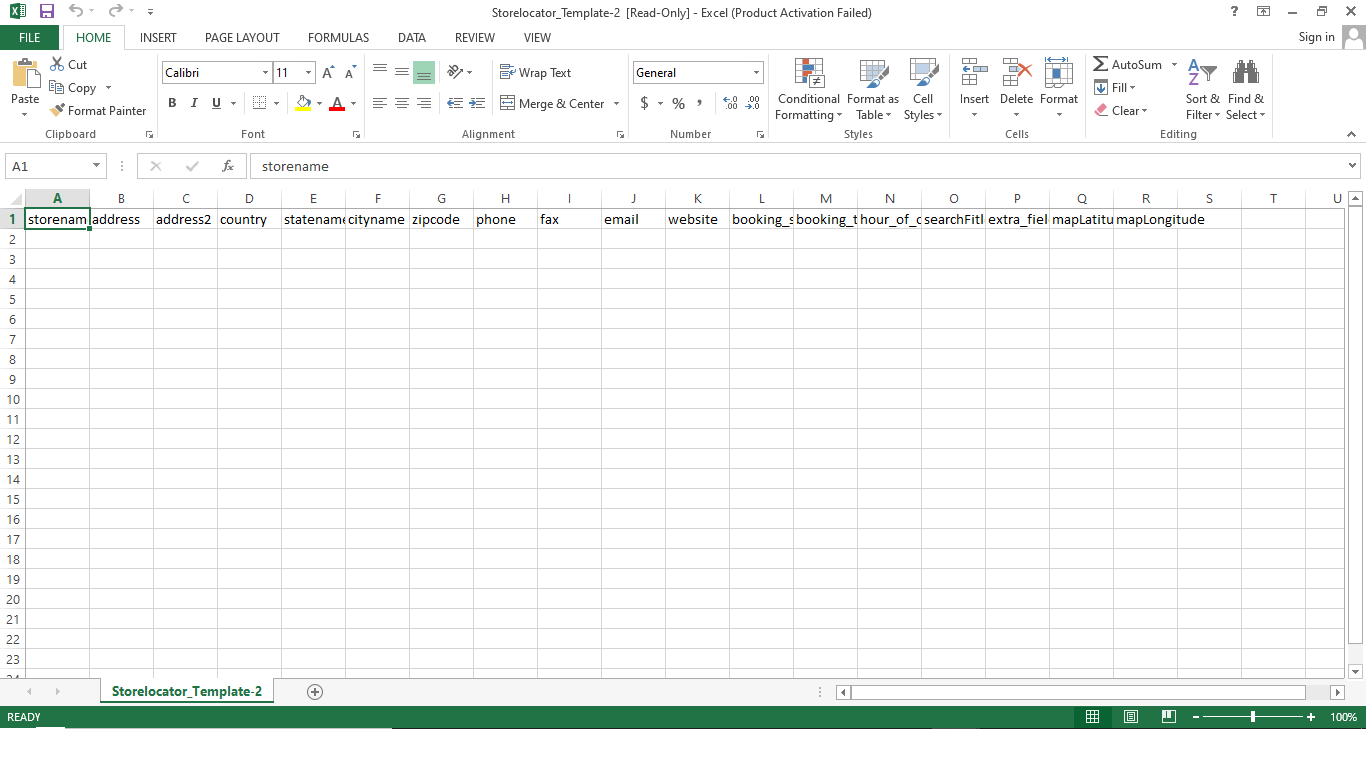The width and height of the screenshot is (1366, 768).
Task: Toggle Wrap Text for the cell
Action: tap(535, 73)
